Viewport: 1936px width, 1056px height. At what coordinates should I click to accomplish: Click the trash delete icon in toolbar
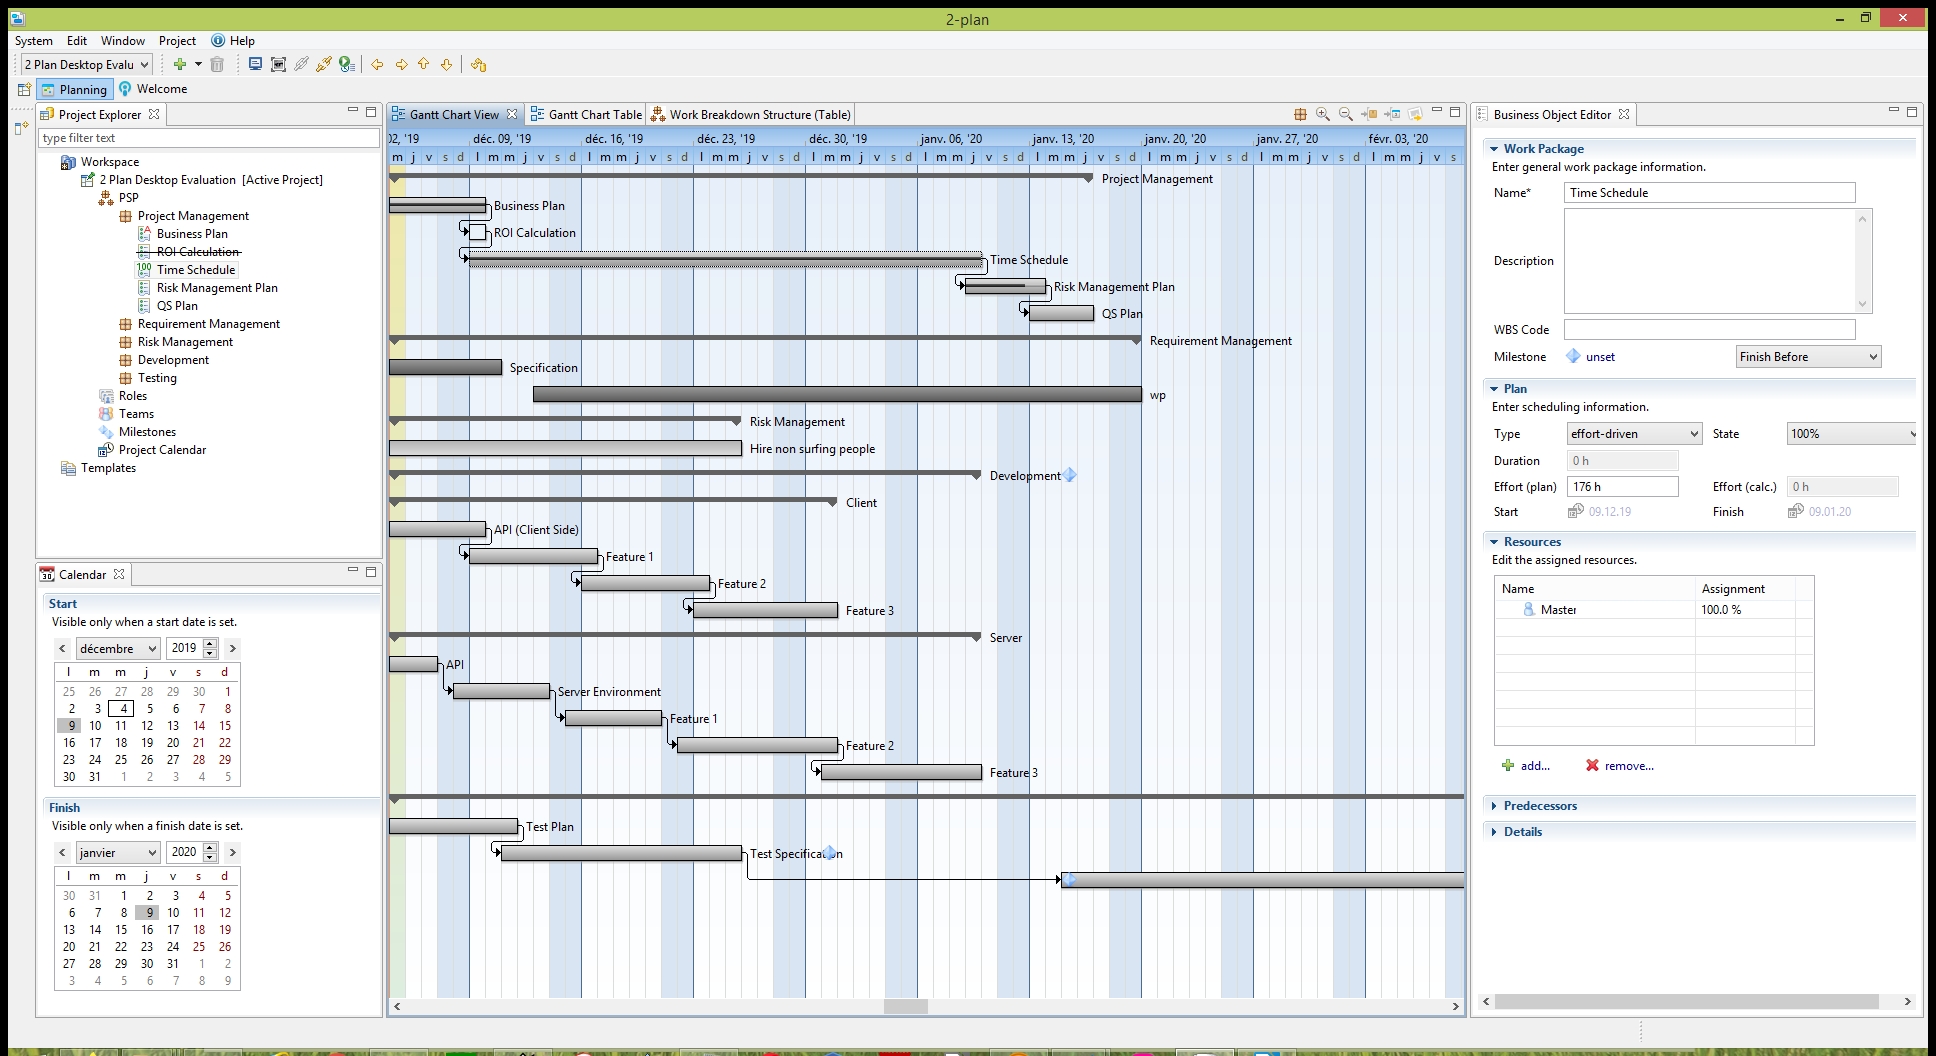(x=217, y=64)
